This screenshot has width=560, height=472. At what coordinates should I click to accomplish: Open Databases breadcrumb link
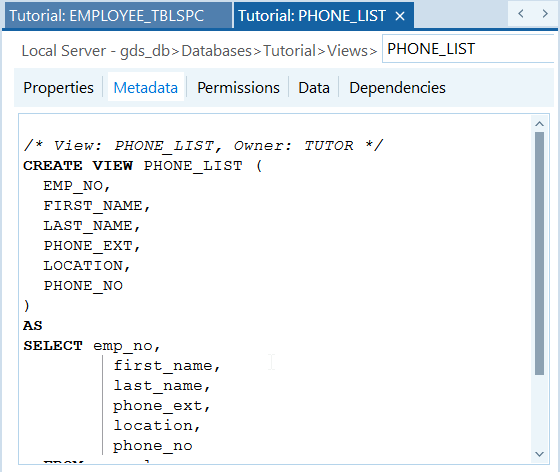[x=216, y=51]
